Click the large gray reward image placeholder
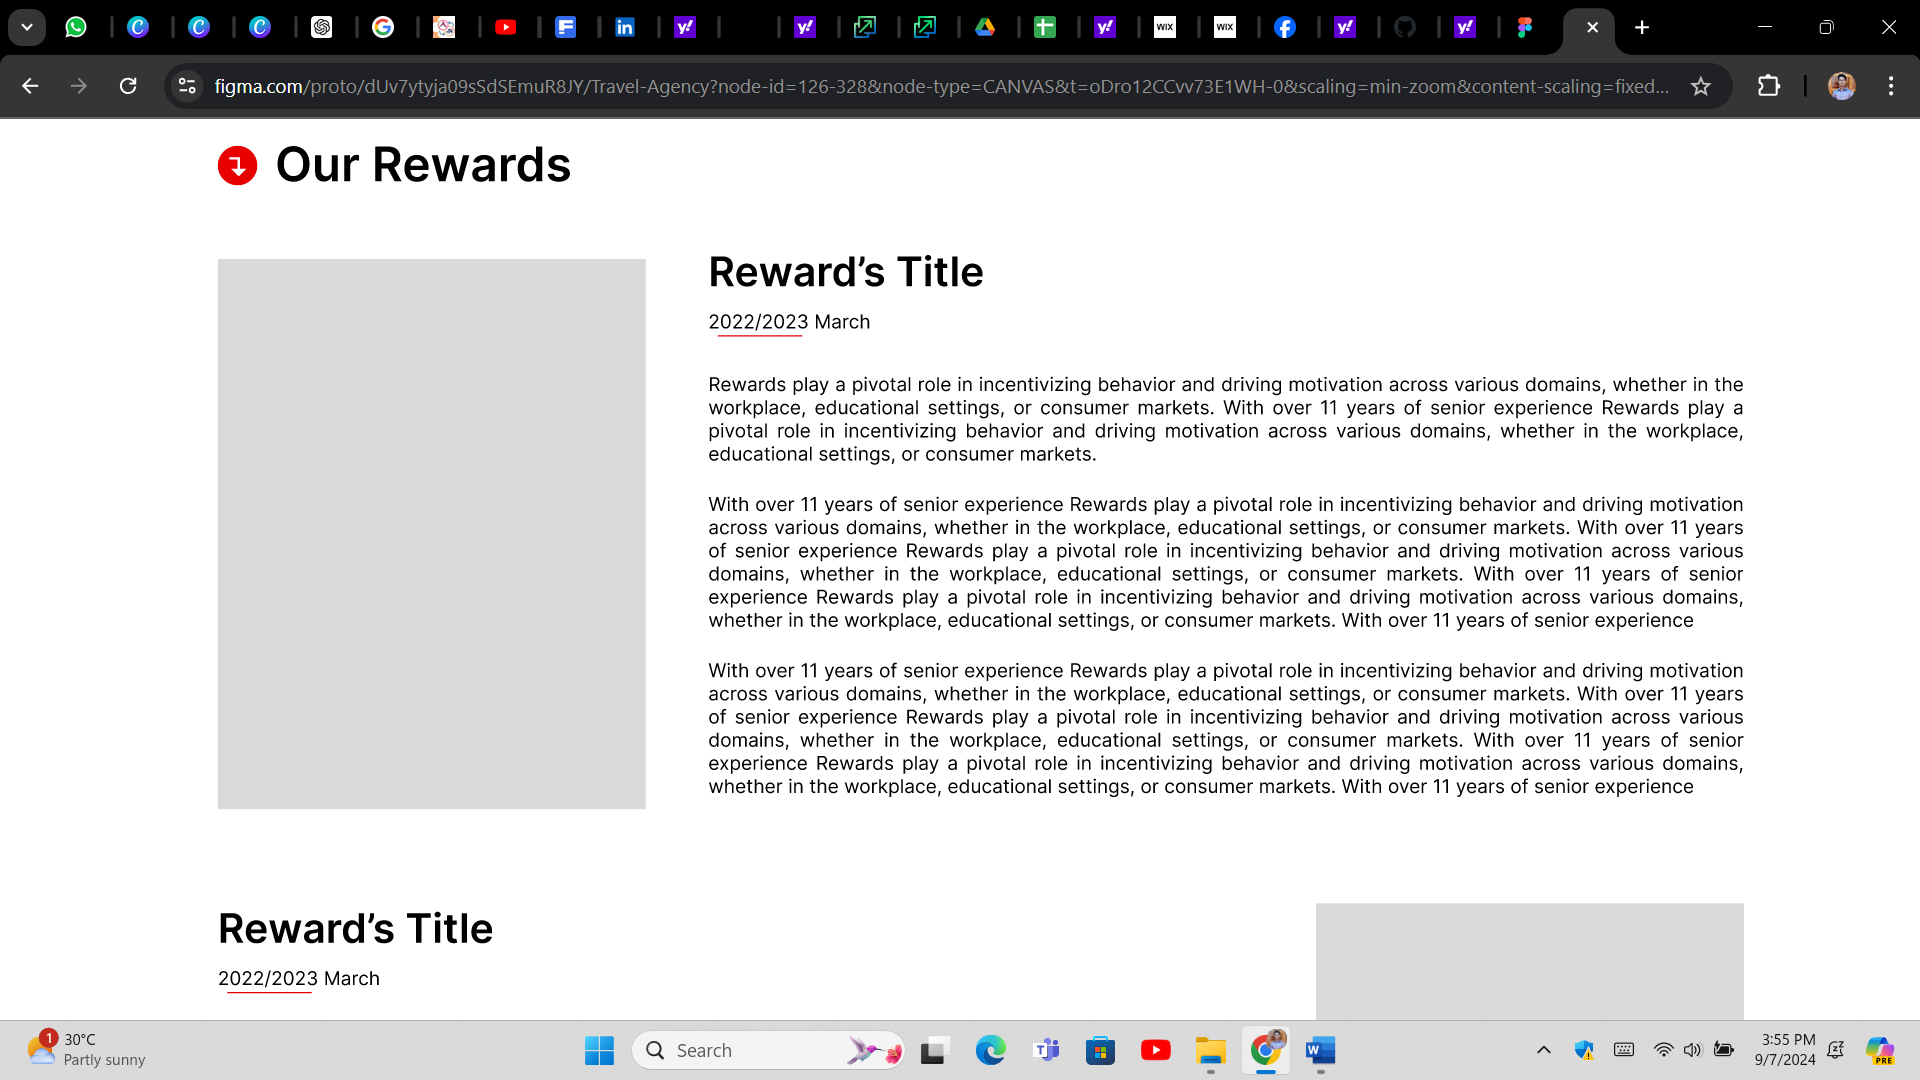 point(431,534)
